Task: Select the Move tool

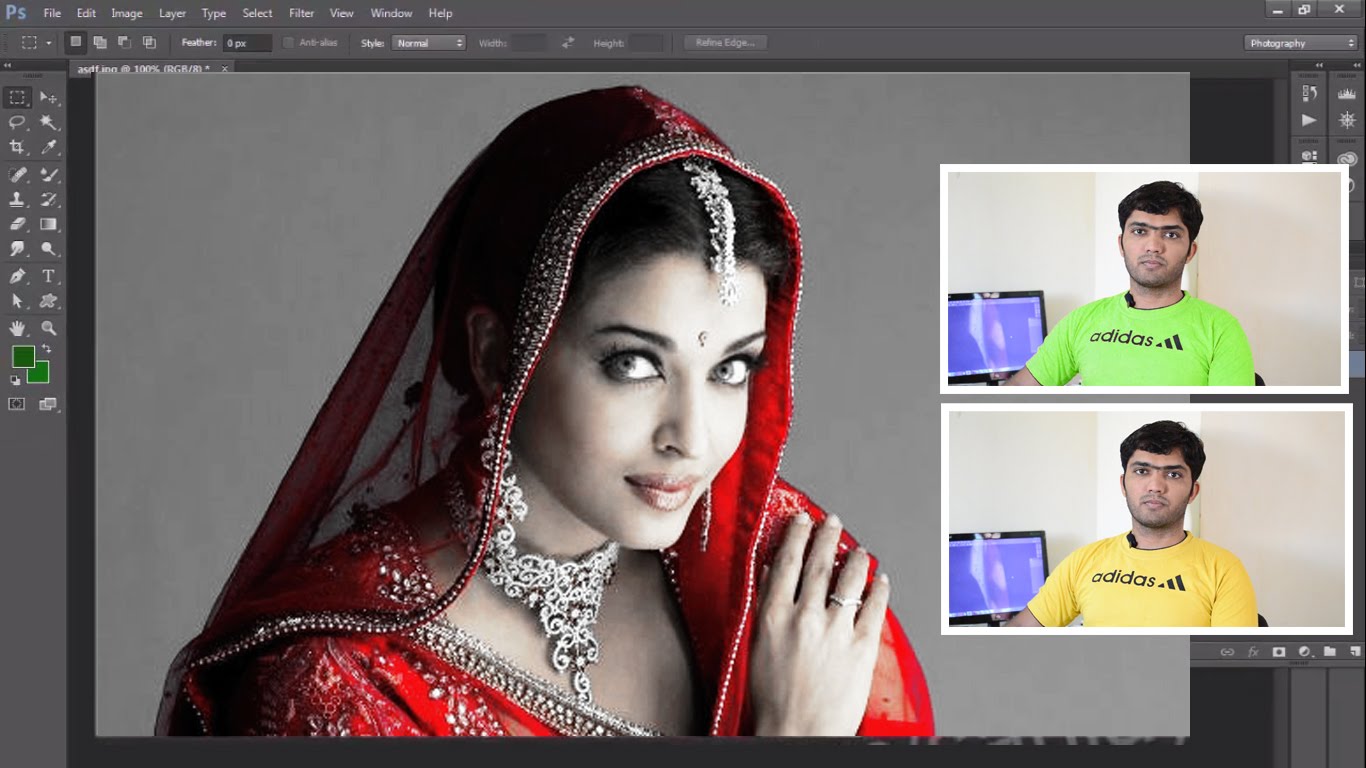Action: coord(50,98)
